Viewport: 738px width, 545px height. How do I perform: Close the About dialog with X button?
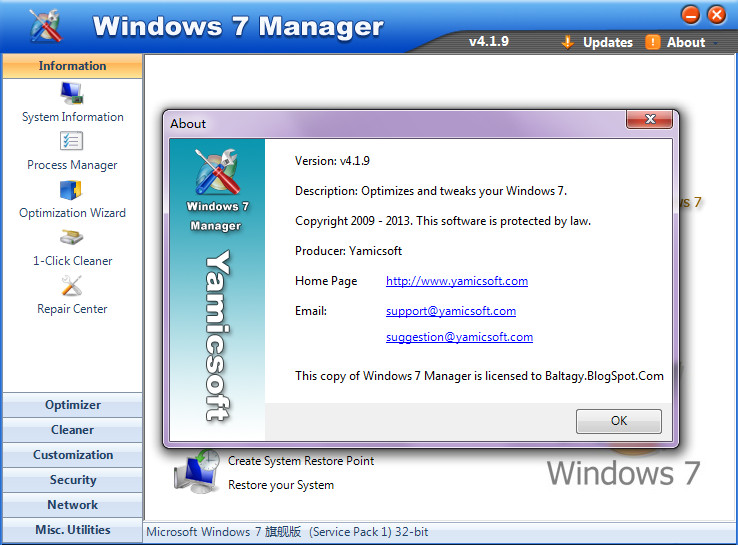649,119
